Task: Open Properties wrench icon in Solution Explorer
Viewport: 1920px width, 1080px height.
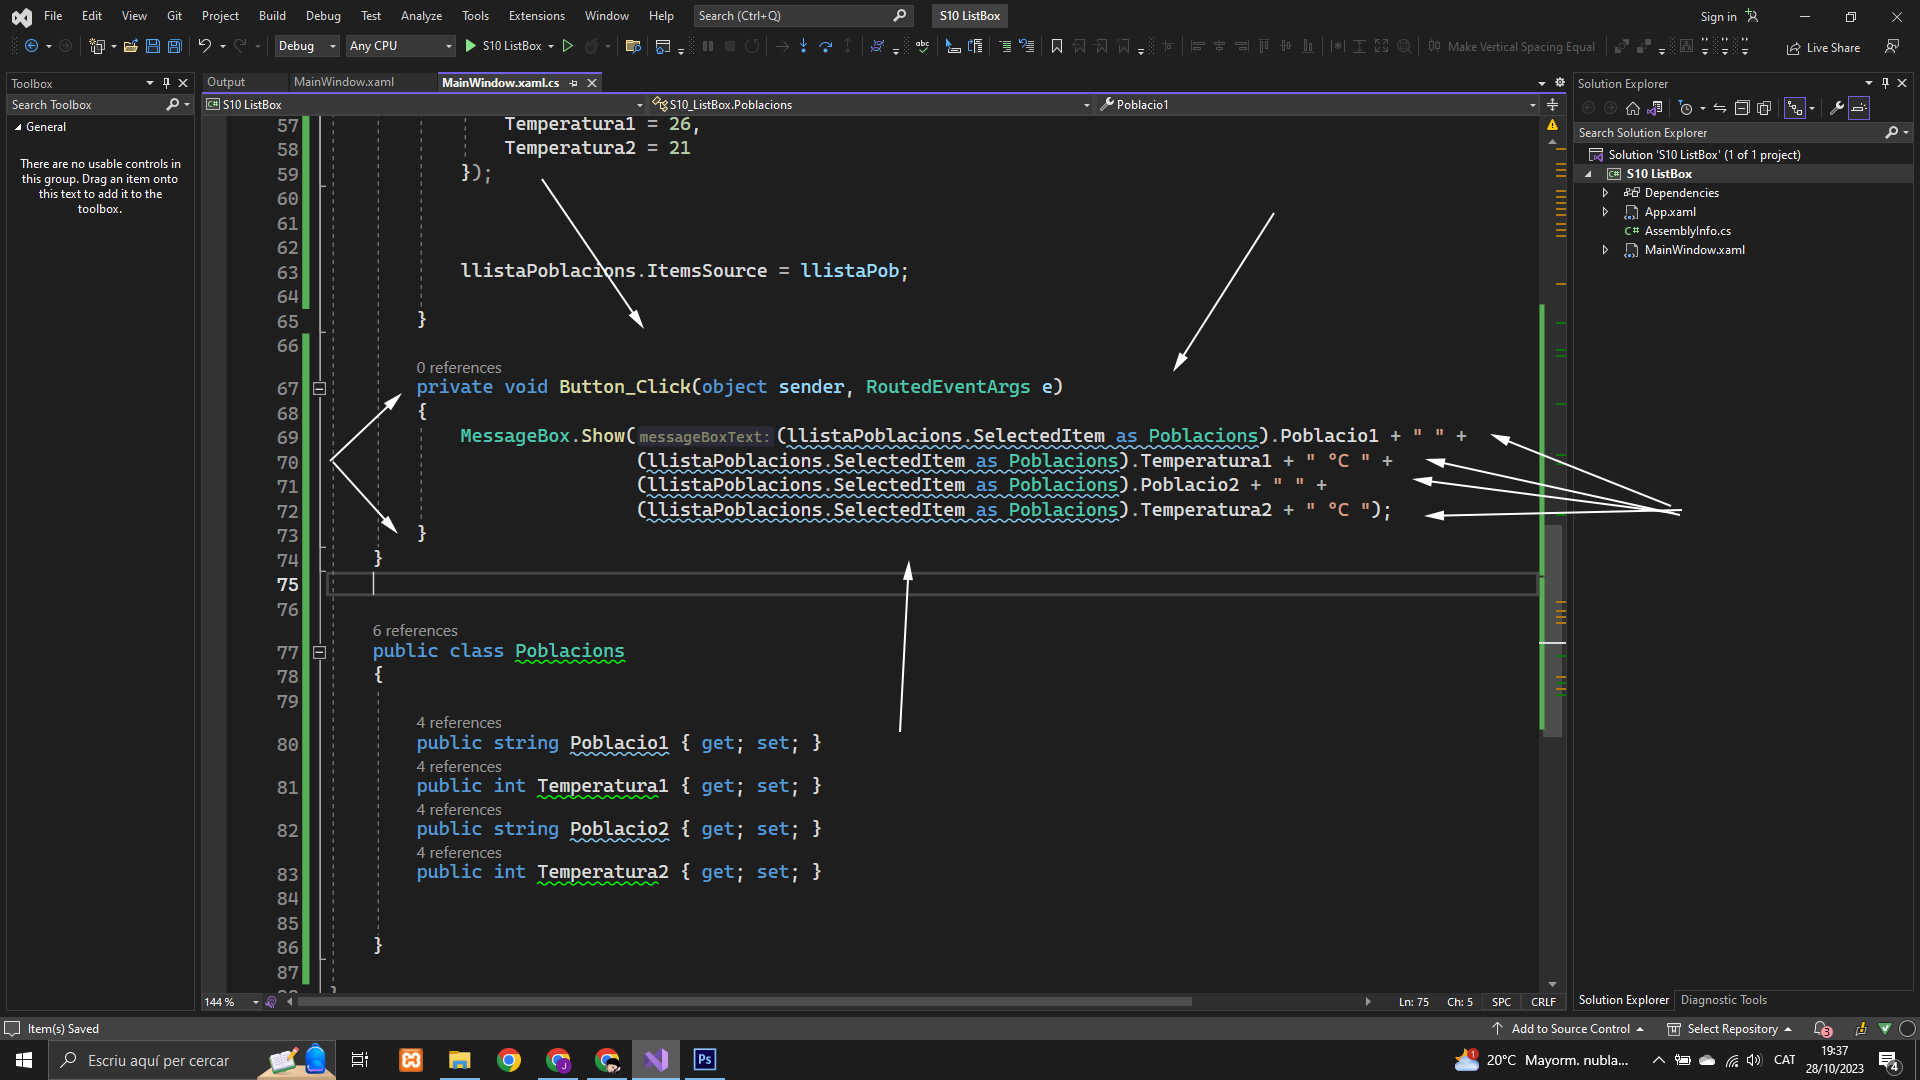Action: pos(1836,108)
